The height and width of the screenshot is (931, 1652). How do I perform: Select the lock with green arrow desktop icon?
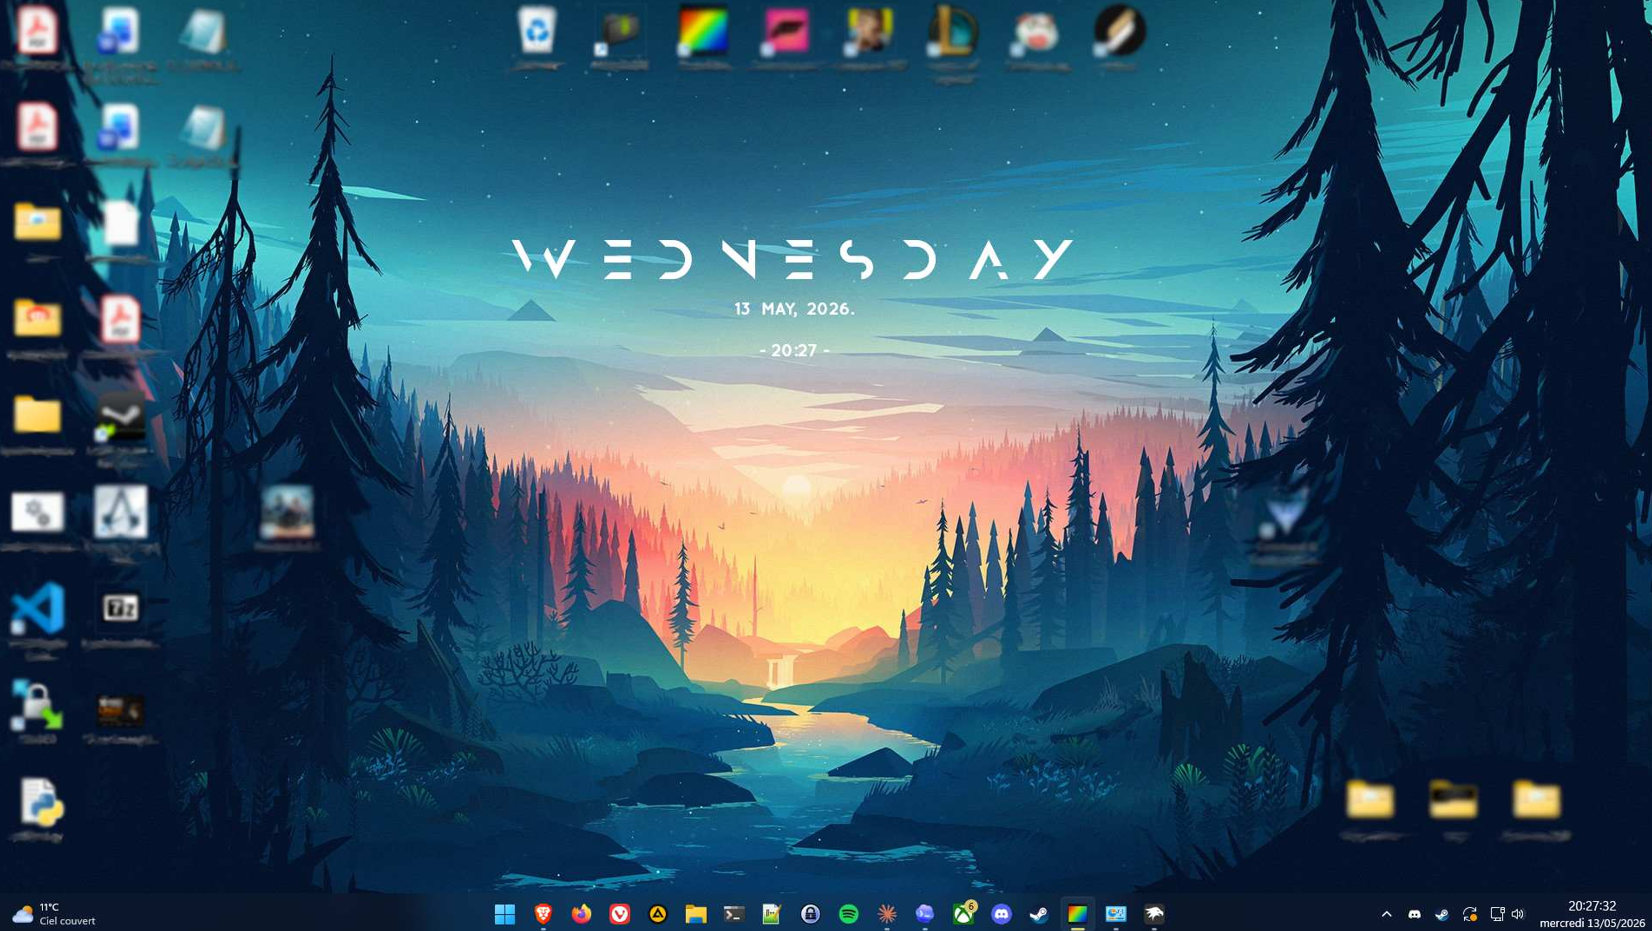point(37,712)
